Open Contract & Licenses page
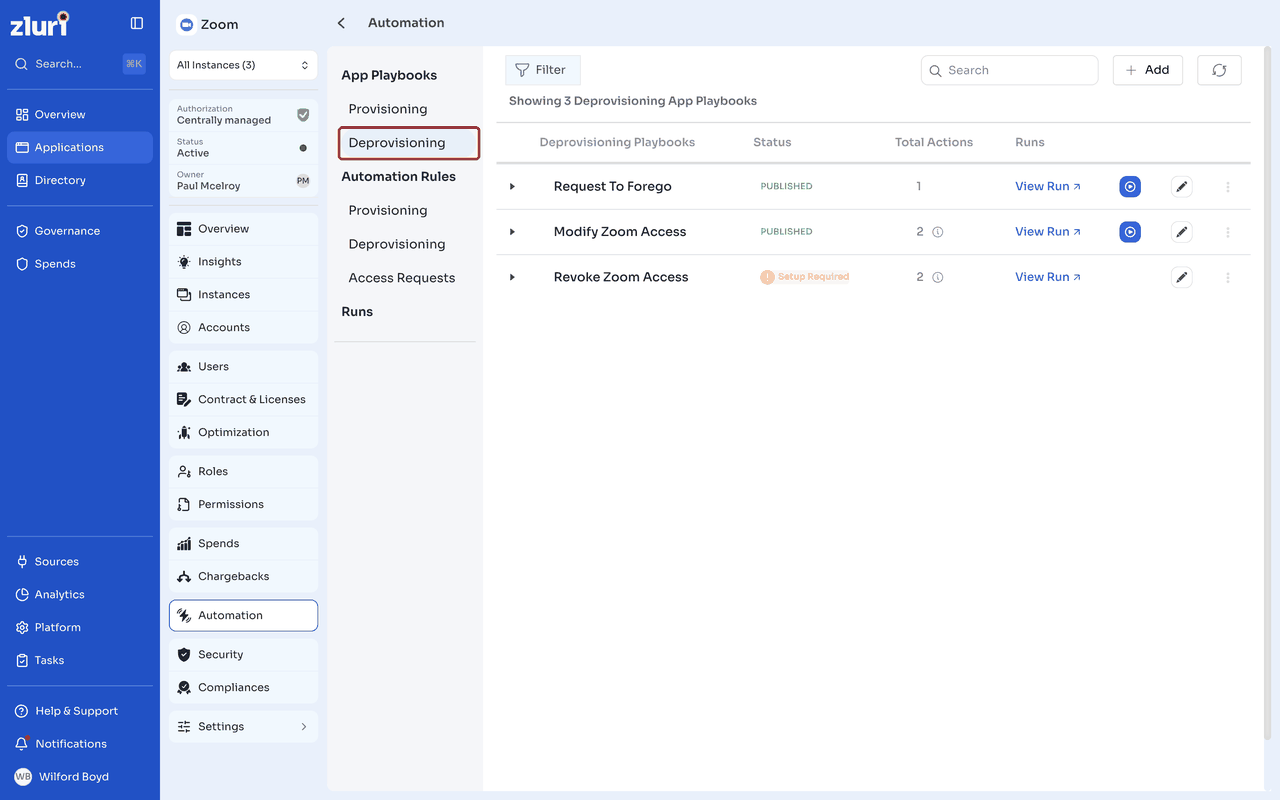Screen dimensions: 1280x800 tap(243, 400)
